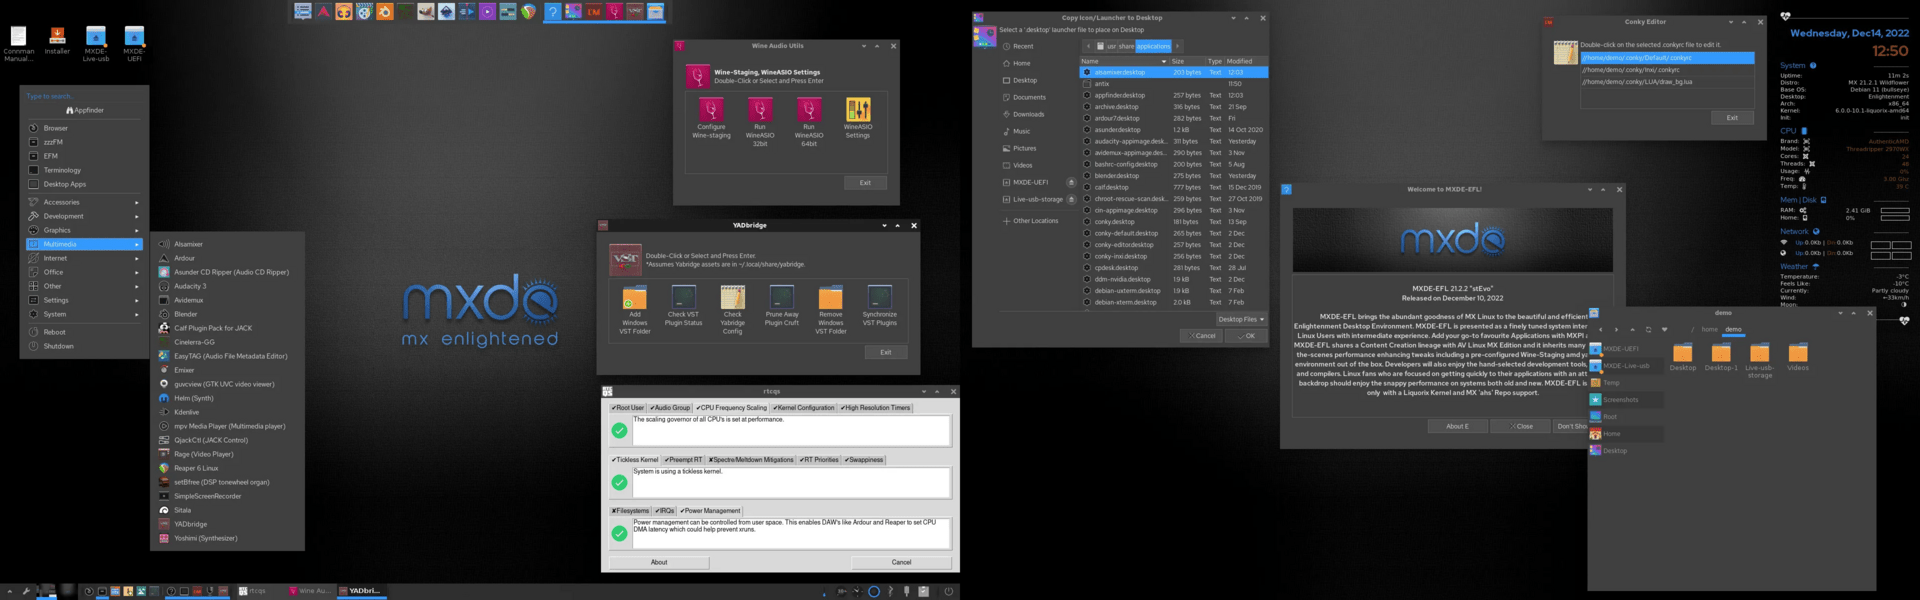Launch the Installer desktop icon
Image resolution: width=1920 pixels, height=600 pixels.
(57, 37)
